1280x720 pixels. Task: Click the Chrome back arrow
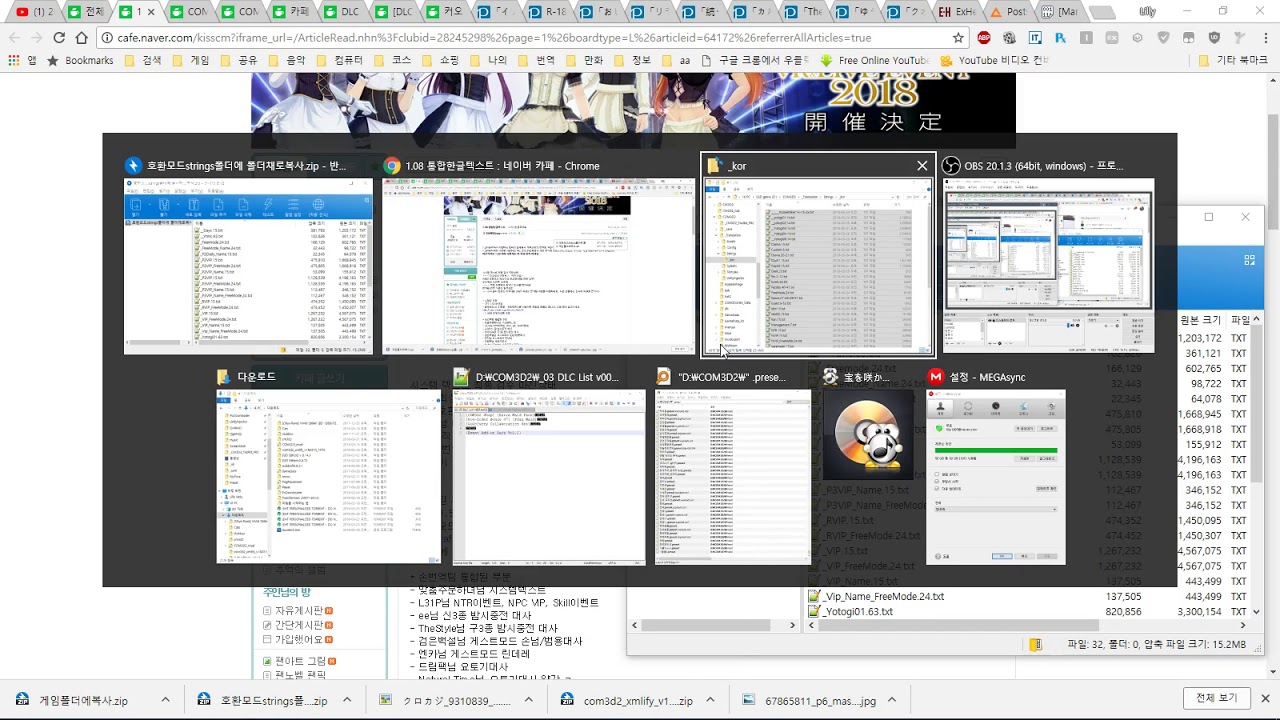[14, 37]
